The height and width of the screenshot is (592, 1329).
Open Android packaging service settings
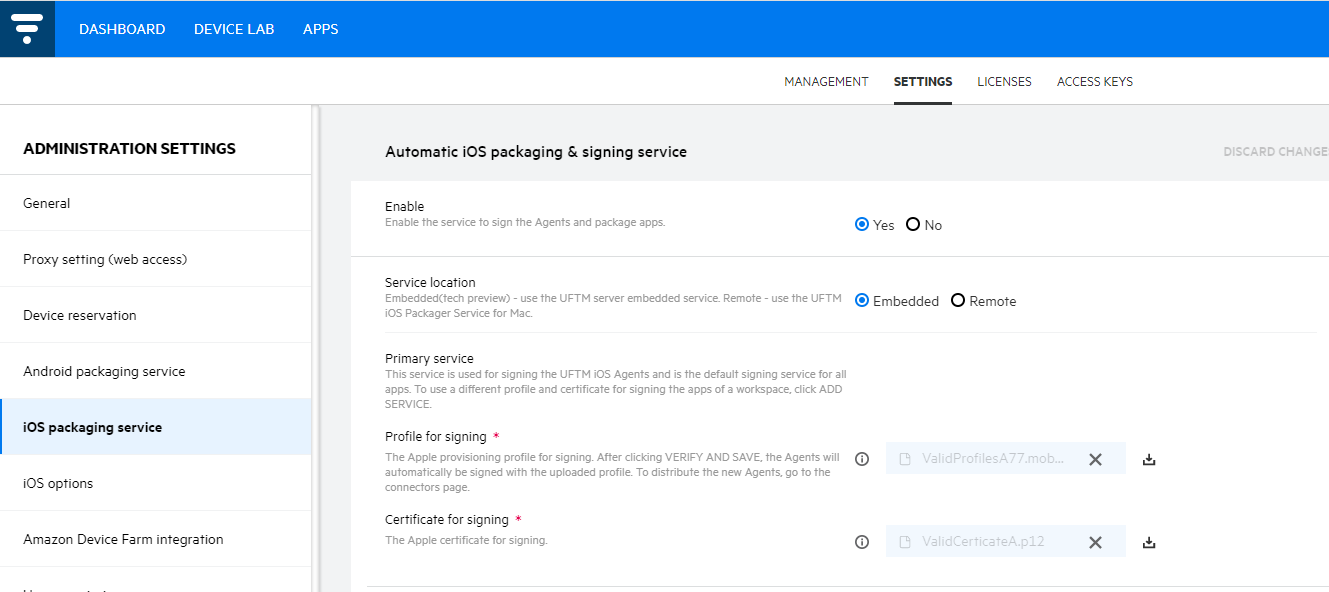pos(104,371)
